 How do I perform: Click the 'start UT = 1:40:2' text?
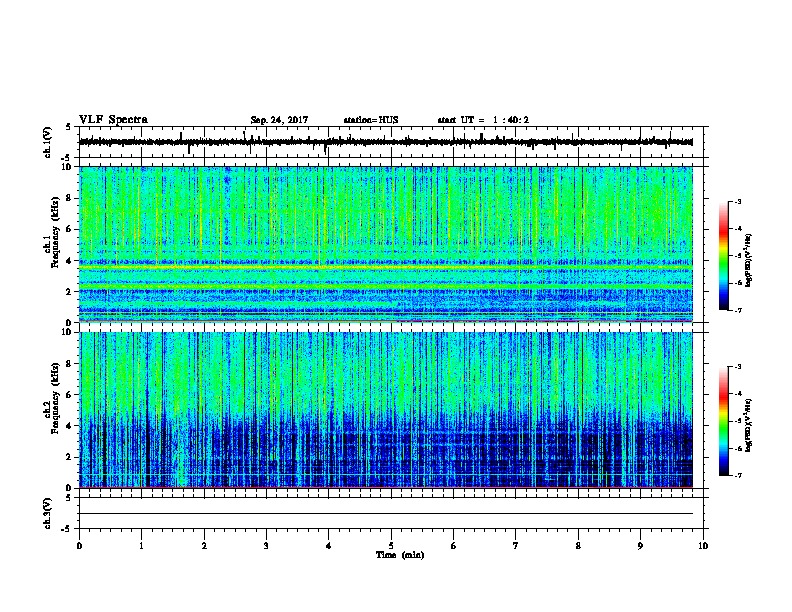click(483, 120)
